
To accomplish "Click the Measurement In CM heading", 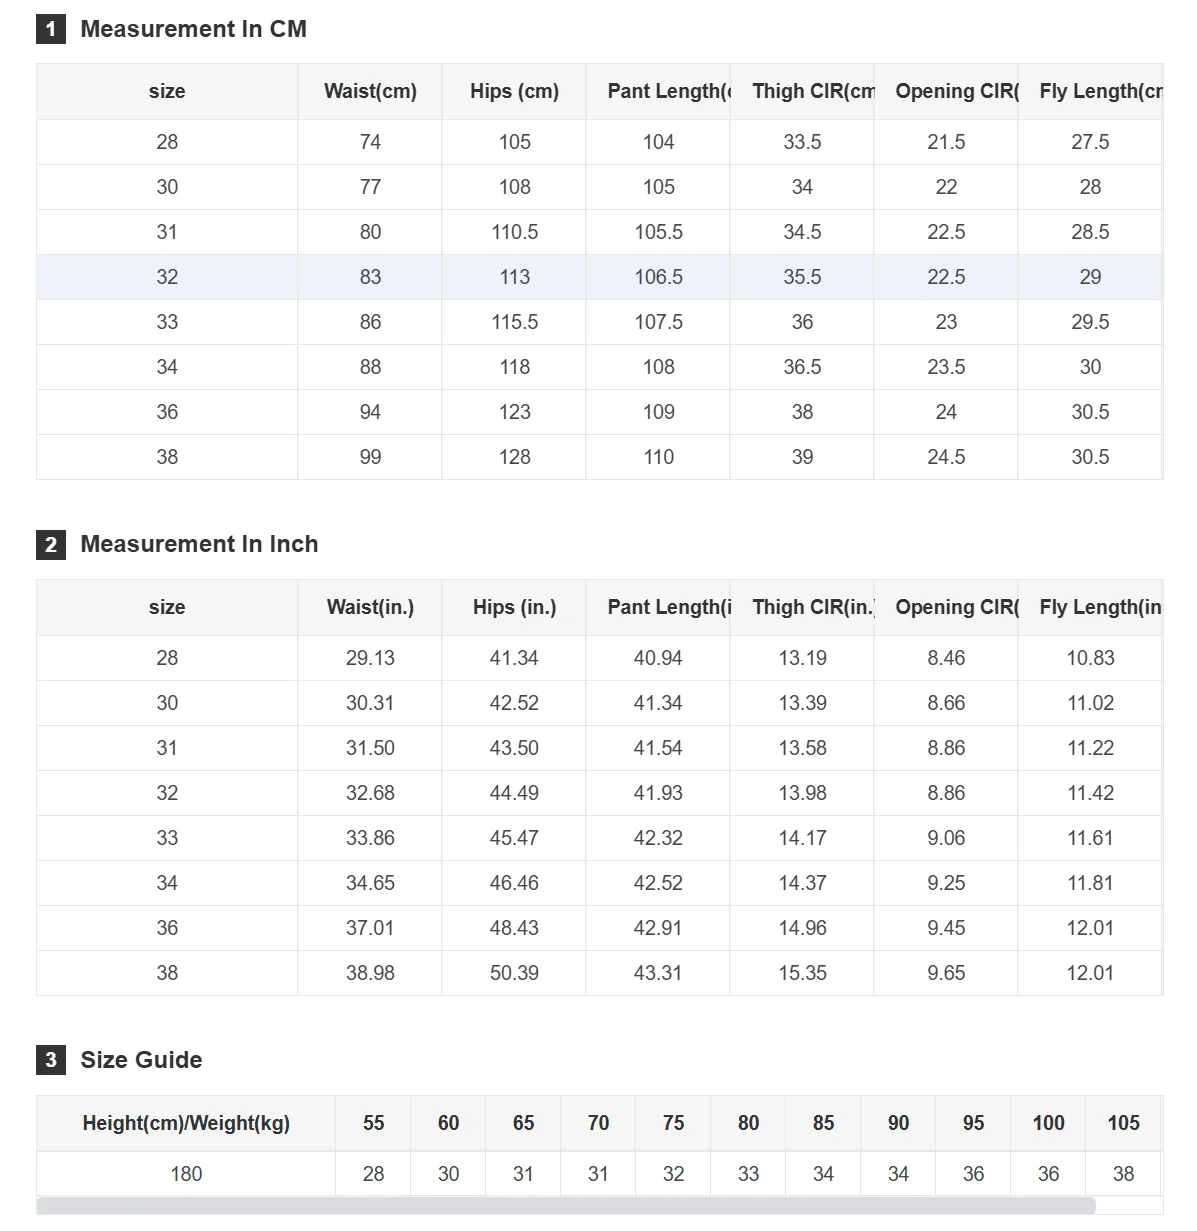I will [193, 29].
